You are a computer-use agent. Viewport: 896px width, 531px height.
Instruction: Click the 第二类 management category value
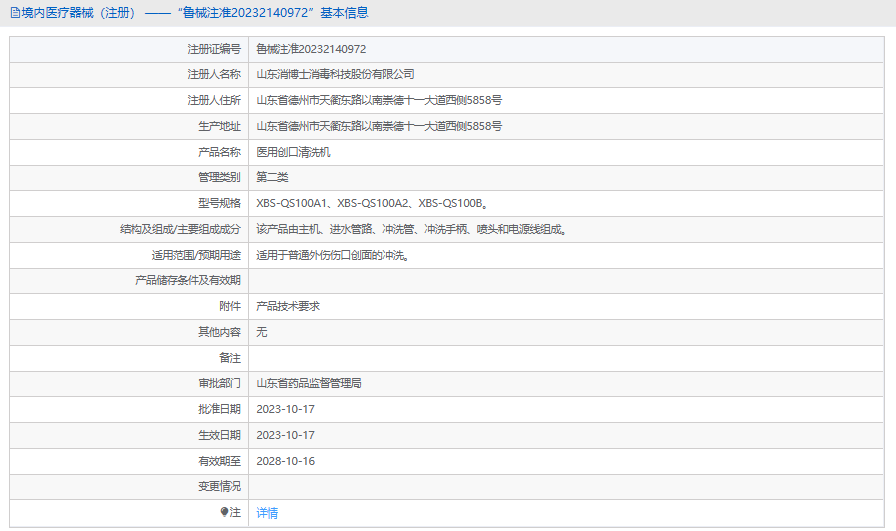click(272, 177)
